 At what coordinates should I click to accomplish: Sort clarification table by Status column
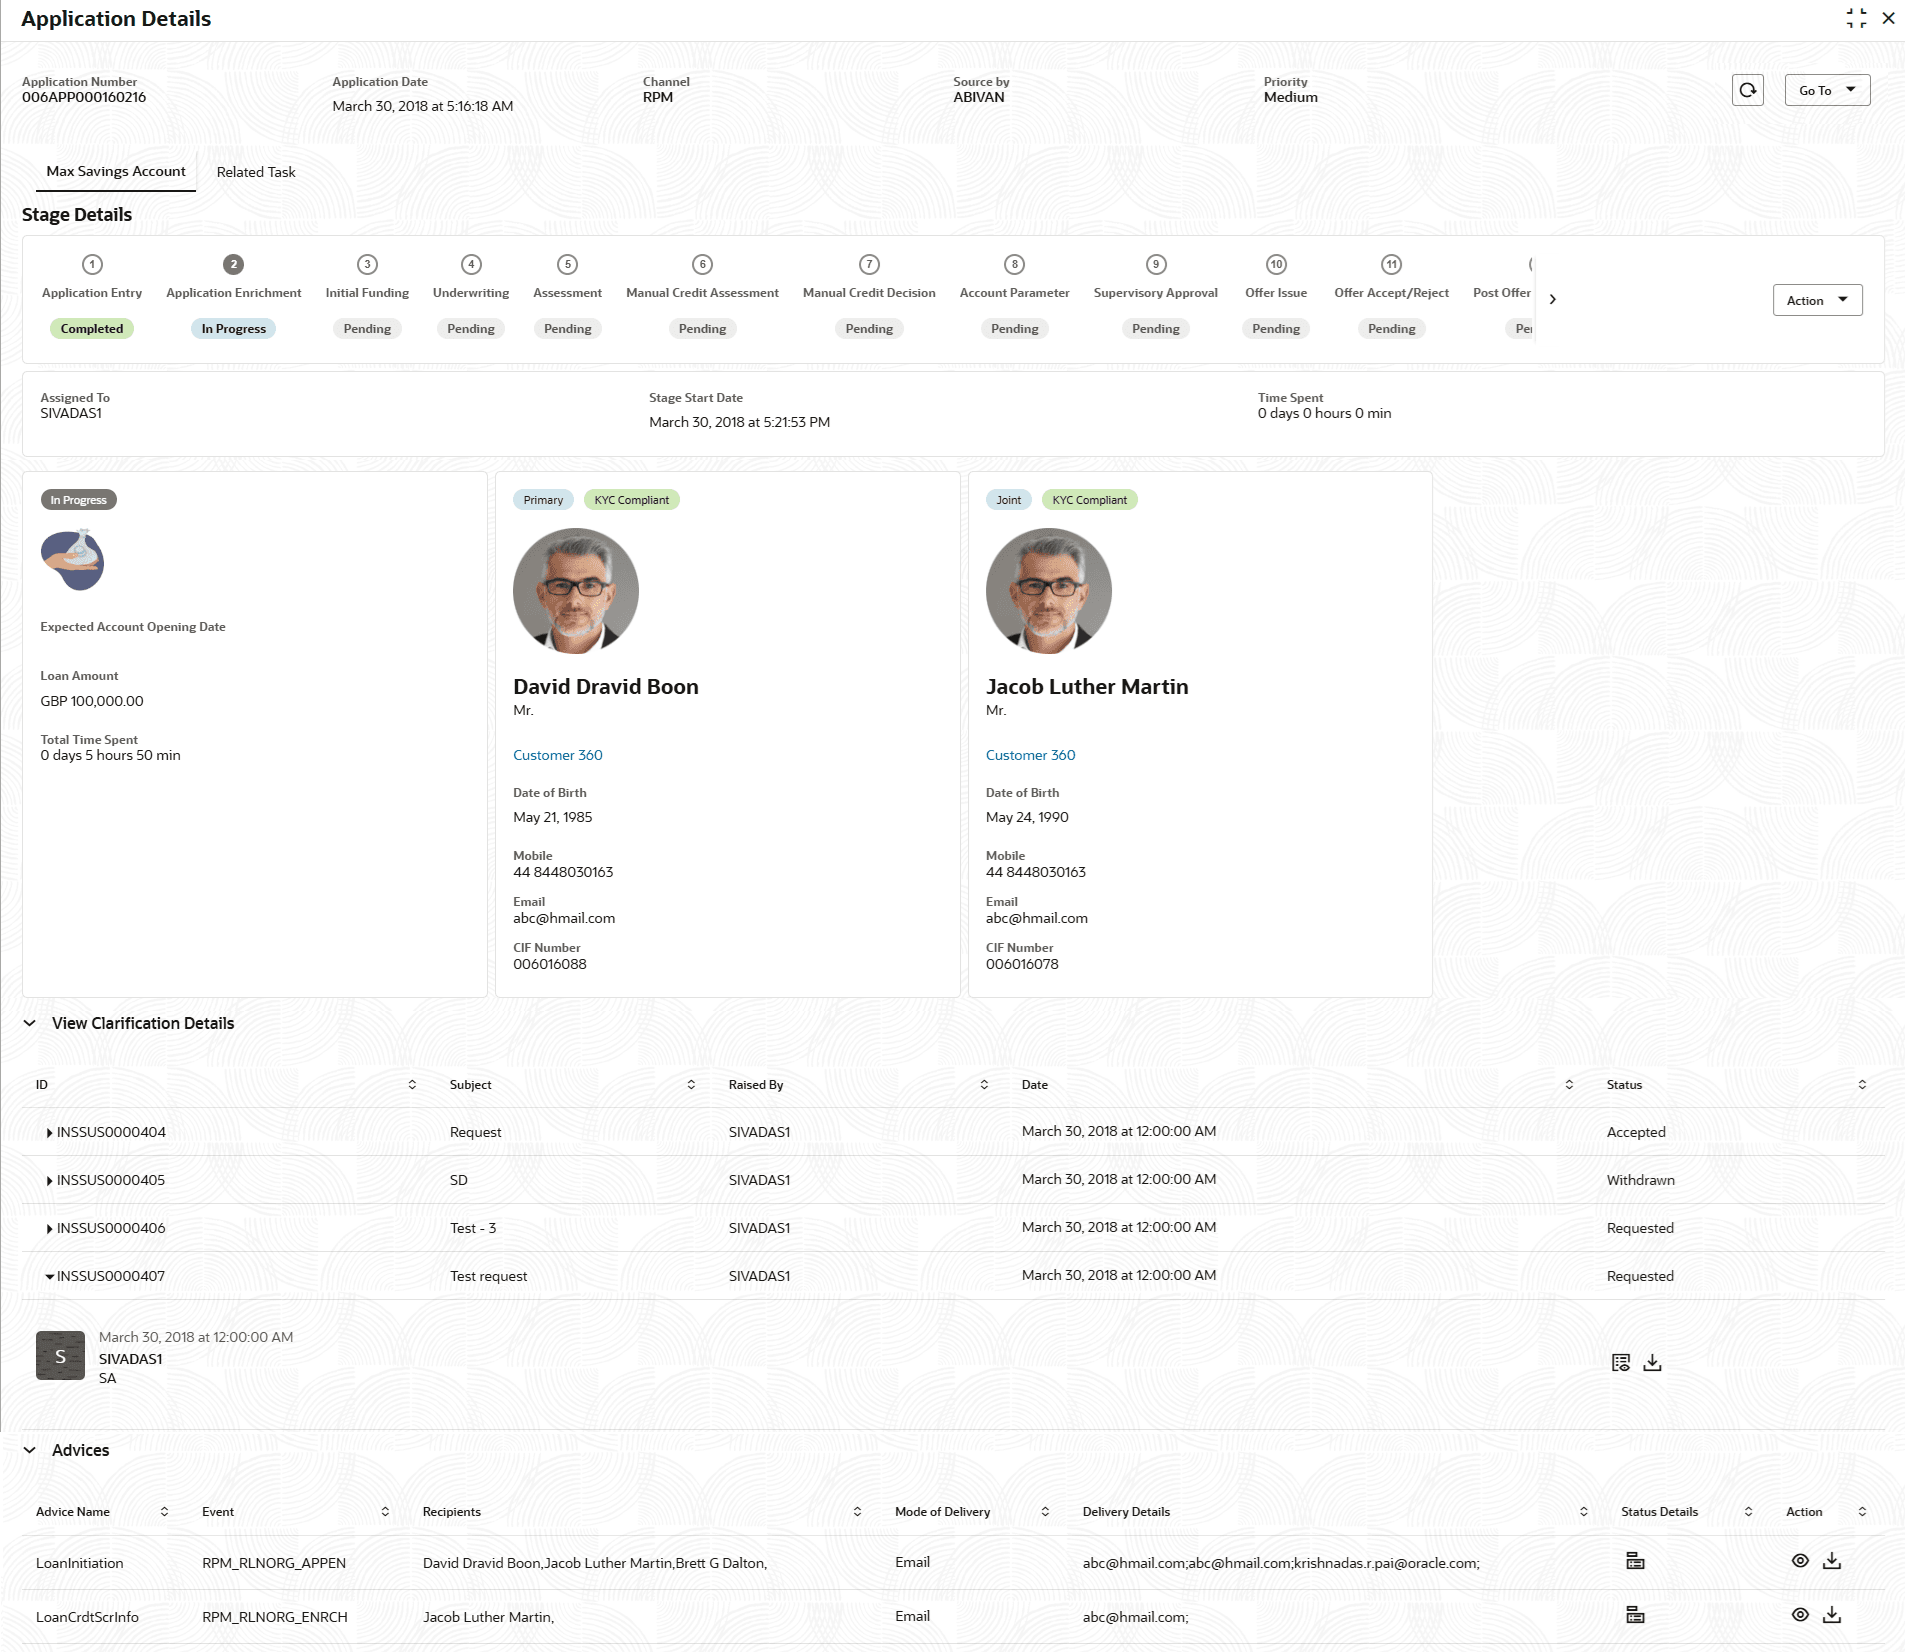coord(1862,1085)
